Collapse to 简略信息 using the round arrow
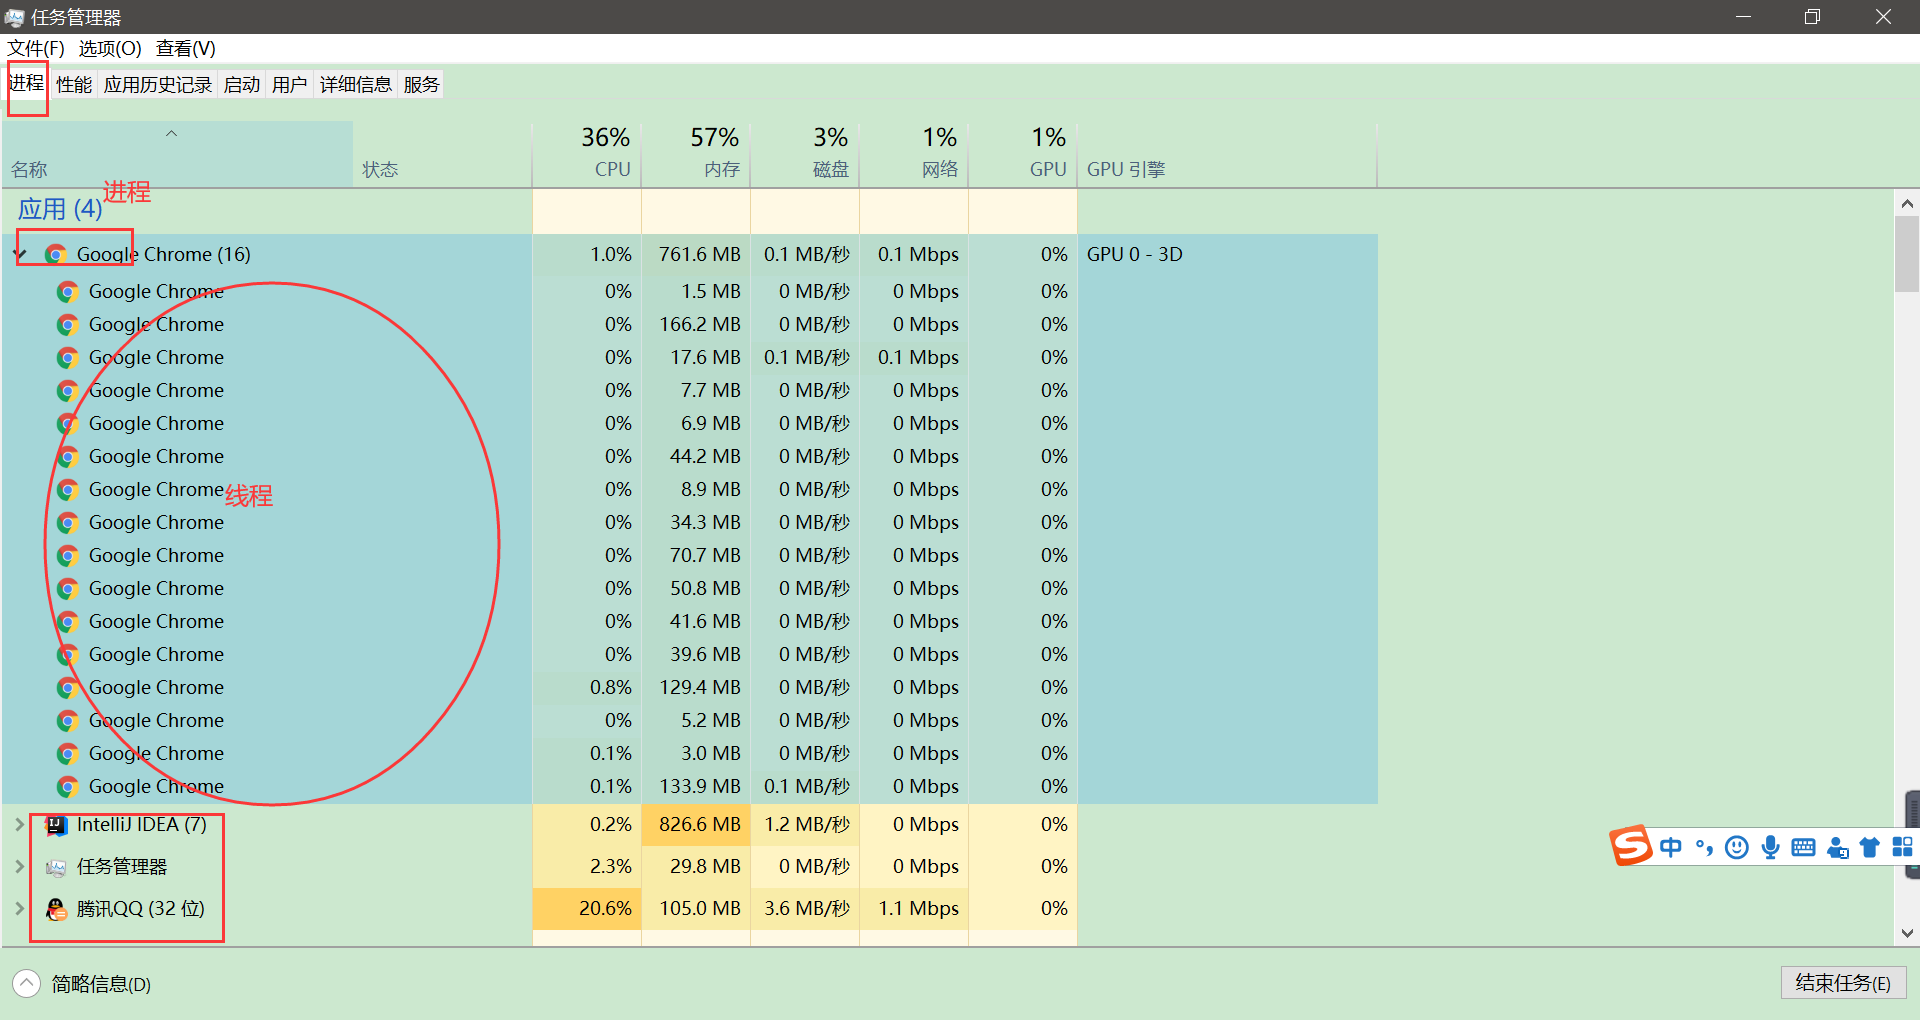This screenshot has width=1920, height=1020. (x=27, y=984)
